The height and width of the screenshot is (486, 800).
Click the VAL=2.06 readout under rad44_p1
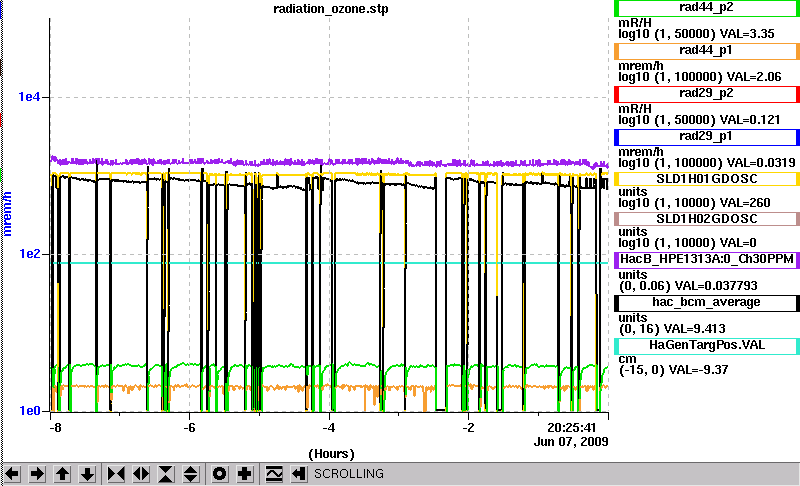(754, 77)
